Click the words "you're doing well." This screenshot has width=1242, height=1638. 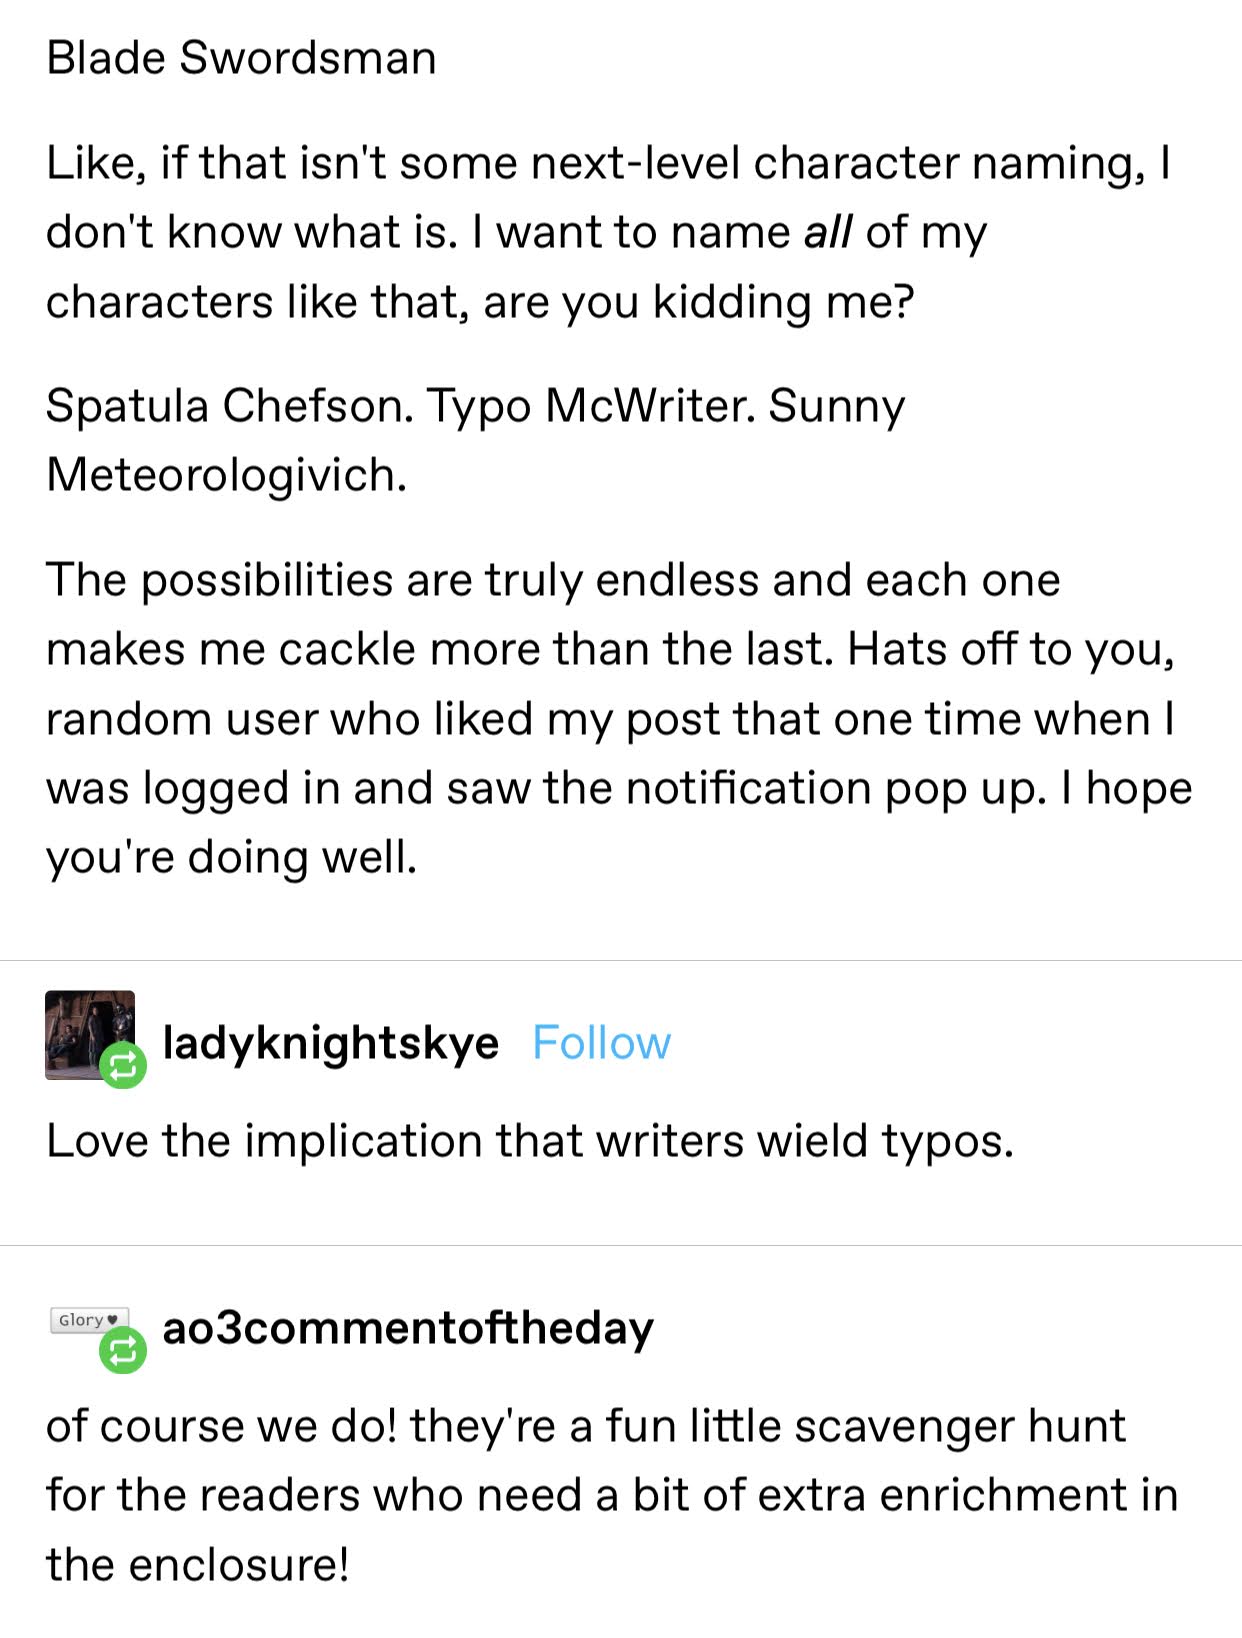231,857
